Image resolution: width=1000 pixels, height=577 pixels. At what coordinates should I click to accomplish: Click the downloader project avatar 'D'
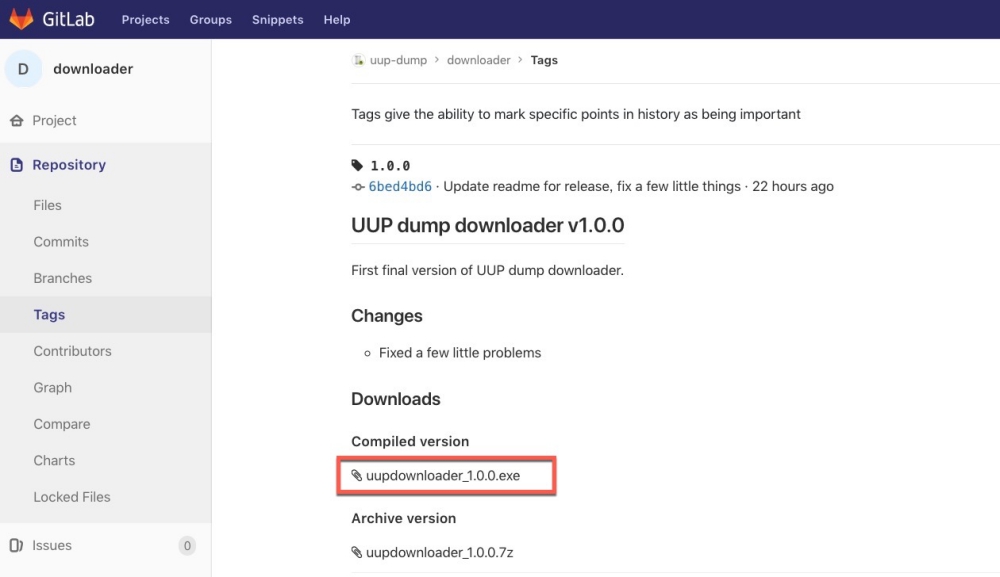(24, 69)
